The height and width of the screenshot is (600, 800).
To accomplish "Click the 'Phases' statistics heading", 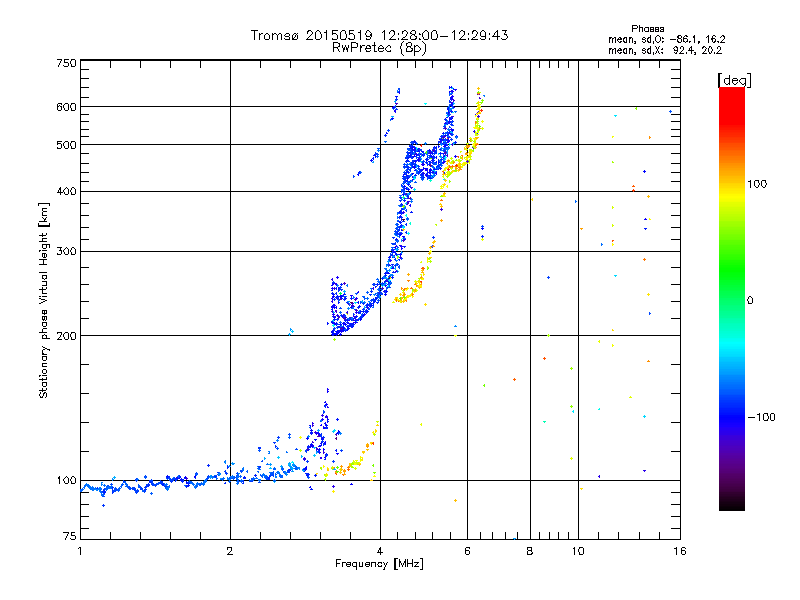I will click(x=647, y=29).
